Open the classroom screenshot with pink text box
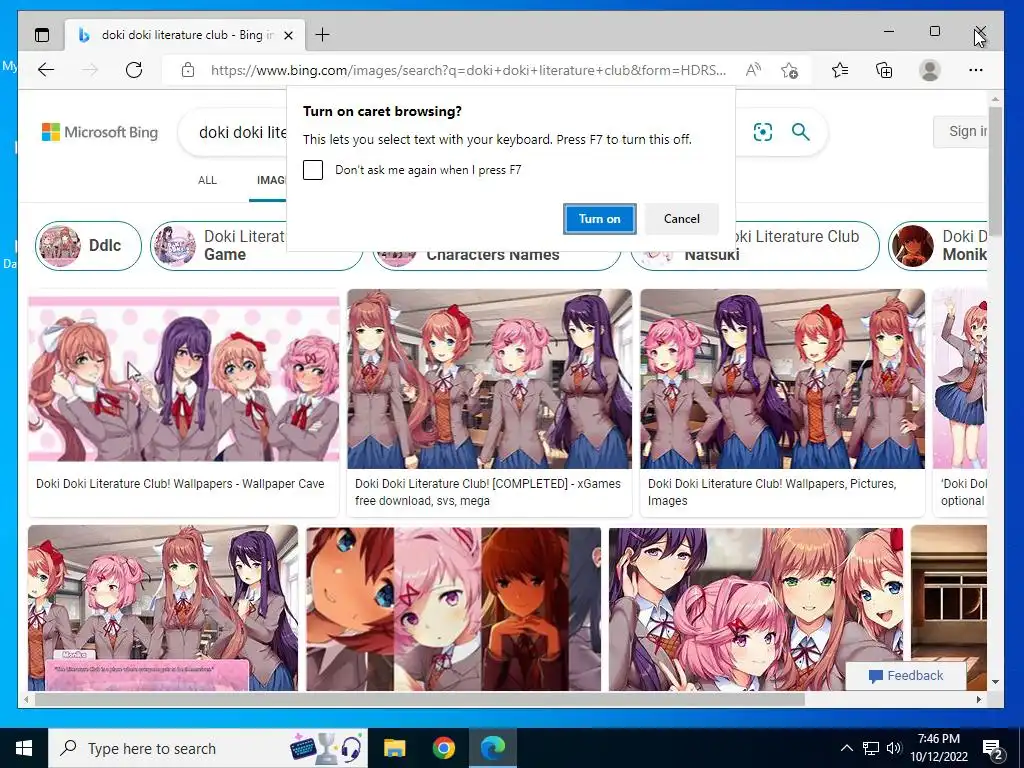 163,608
